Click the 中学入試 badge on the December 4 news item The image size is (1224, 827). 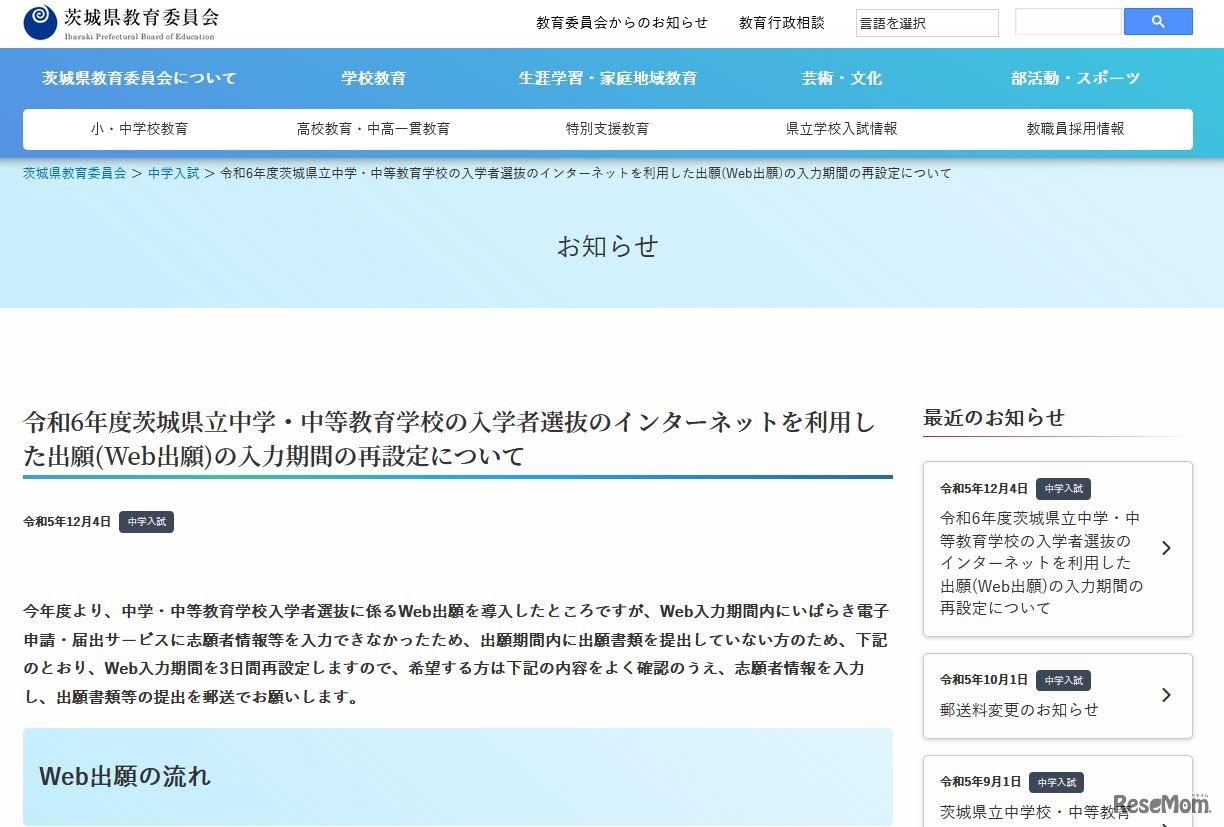tap(1063, 489)
